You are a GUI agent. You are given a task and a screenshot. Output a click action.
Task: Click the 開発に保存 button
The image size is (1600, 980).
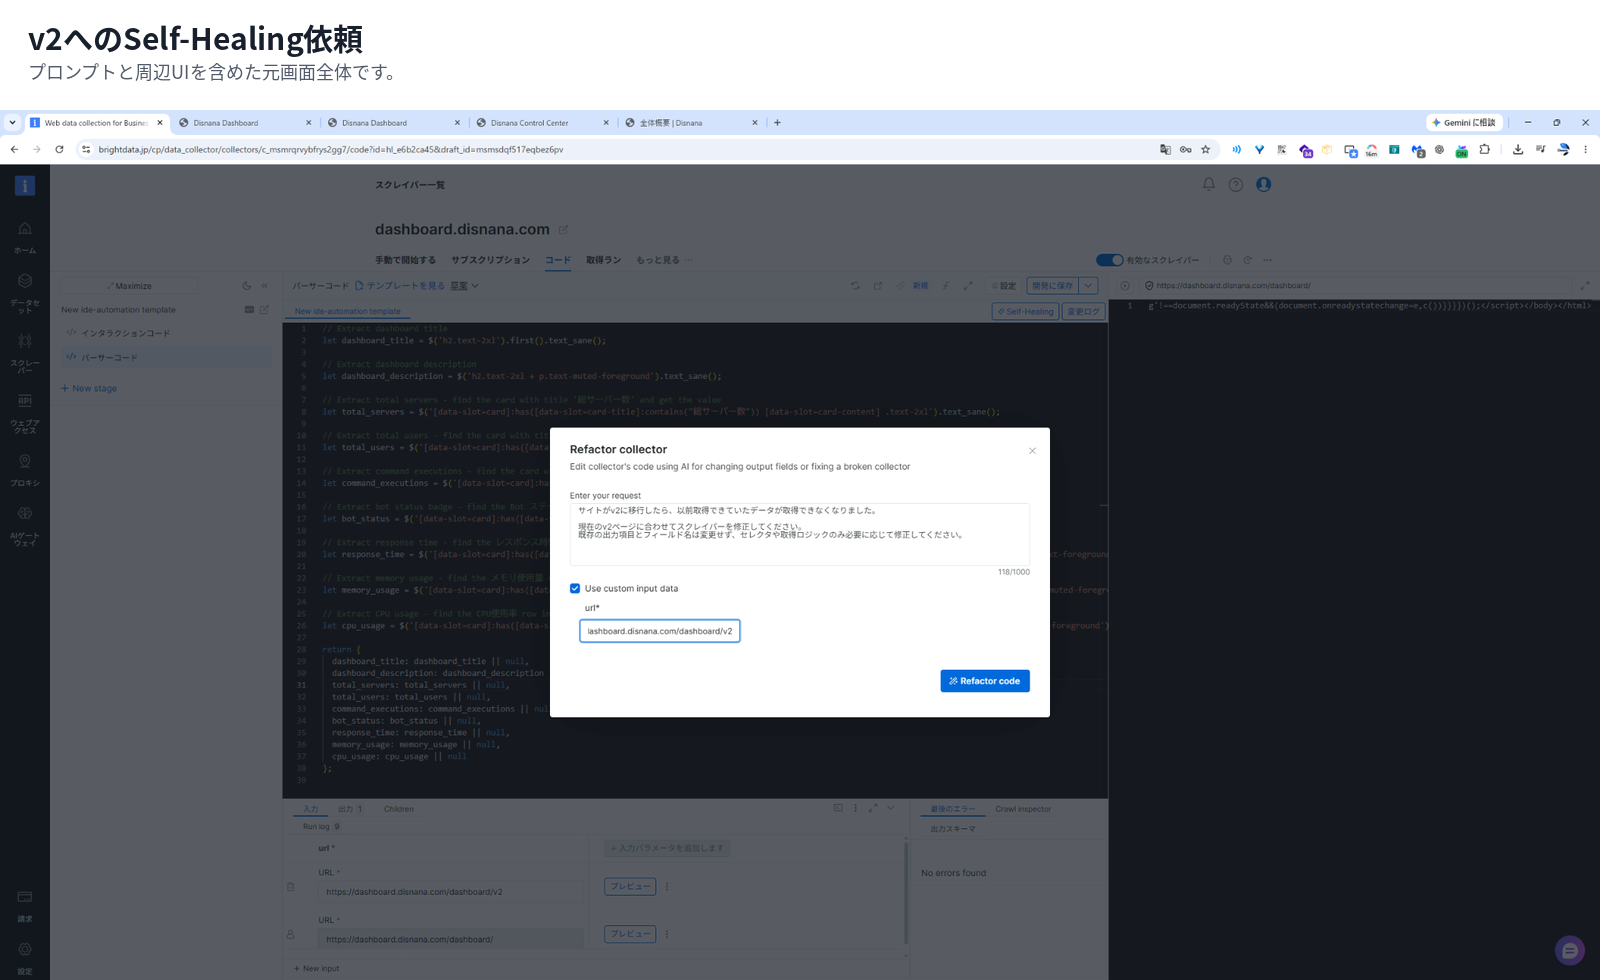click(x=1052, y=286)
